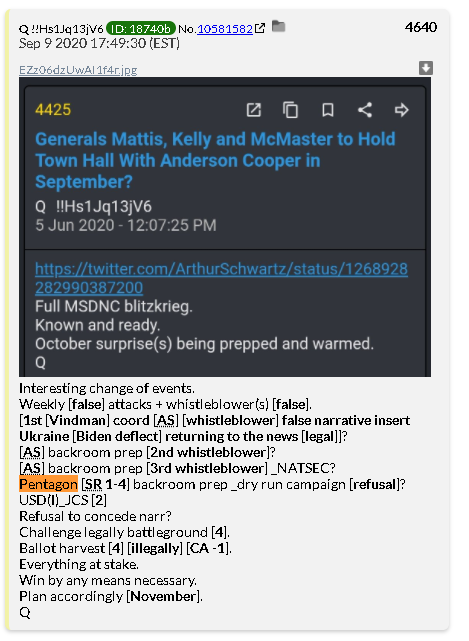Click the underlined AS abbreviation after Vindman coord
This screenshot has width=469, height=641.
(x=166, y=421)
